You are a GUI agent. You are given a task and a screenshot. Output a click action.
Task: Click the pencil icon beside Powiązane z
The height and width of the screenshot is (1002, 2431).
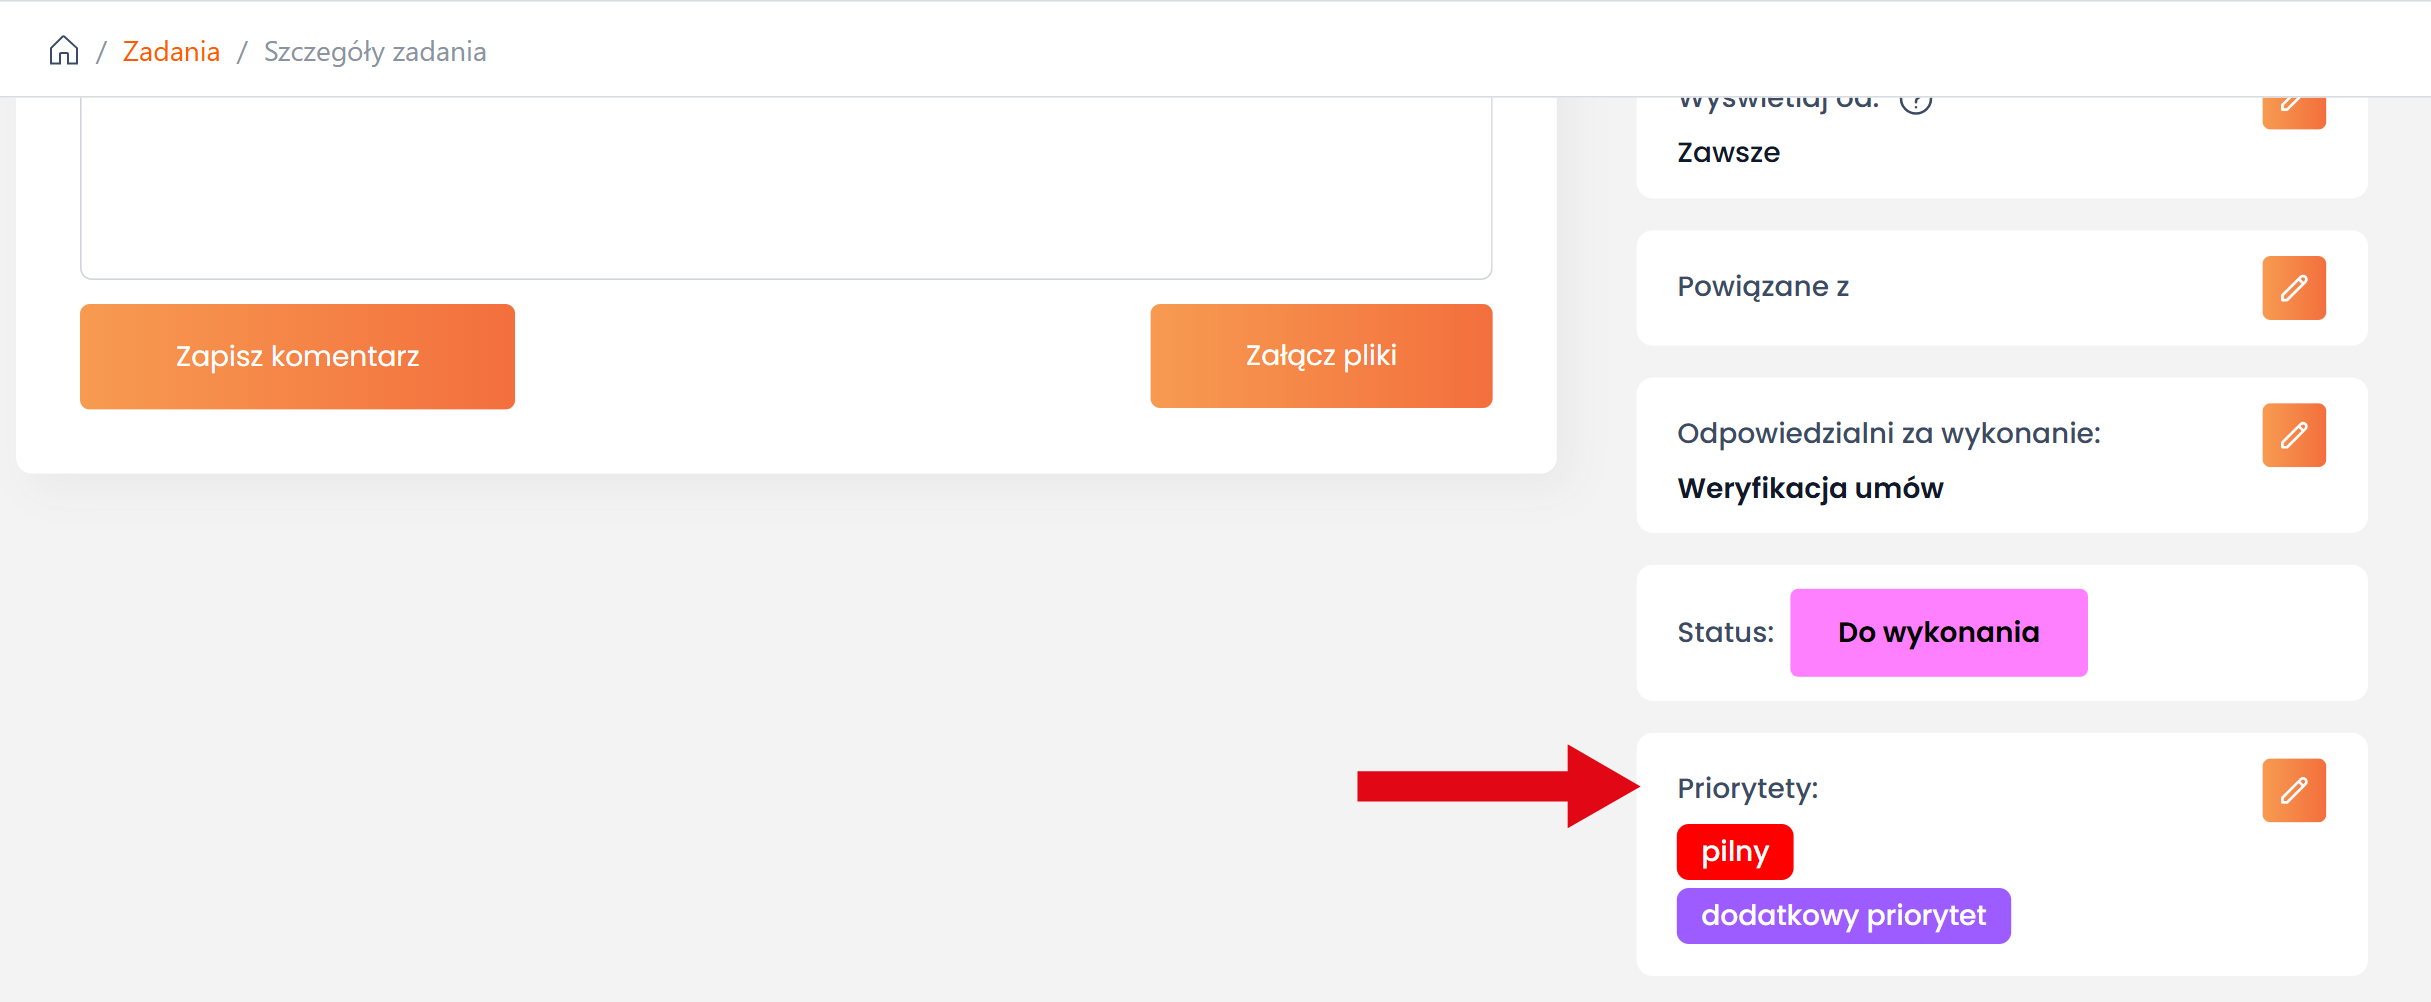click(x=2293, y=288)
